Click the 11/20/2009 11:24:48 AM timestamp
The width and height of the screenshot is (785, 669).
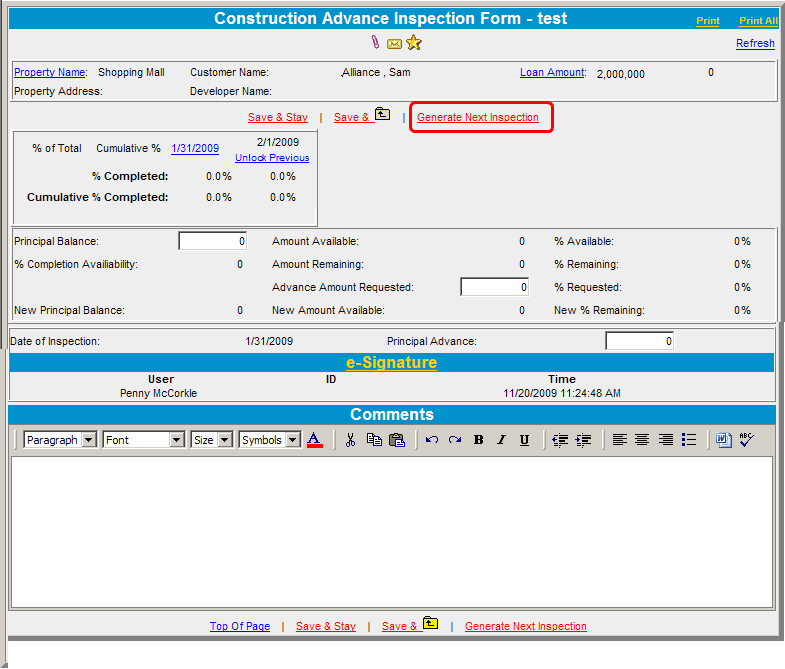click(x=562, y=393)
